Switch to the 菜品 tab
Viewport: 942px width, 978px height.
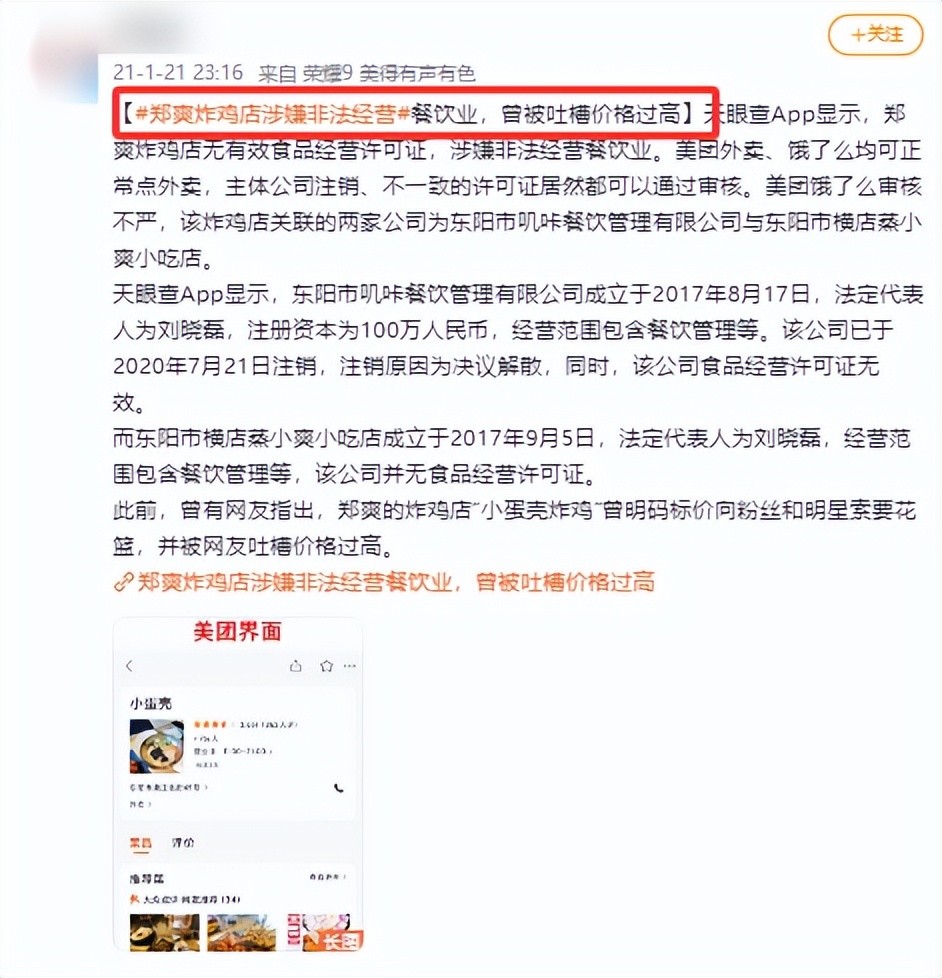(x=141, y=843)
